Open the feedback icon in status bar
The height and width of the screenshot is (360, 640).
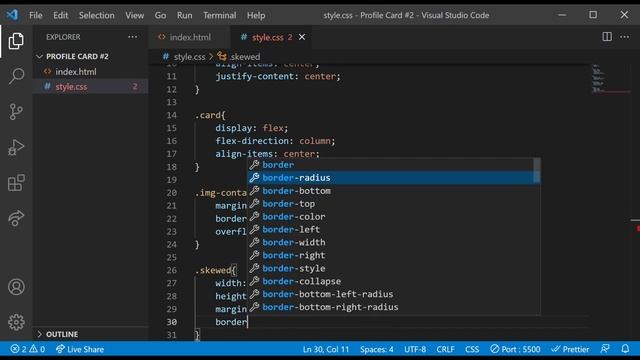coord(605,349)
